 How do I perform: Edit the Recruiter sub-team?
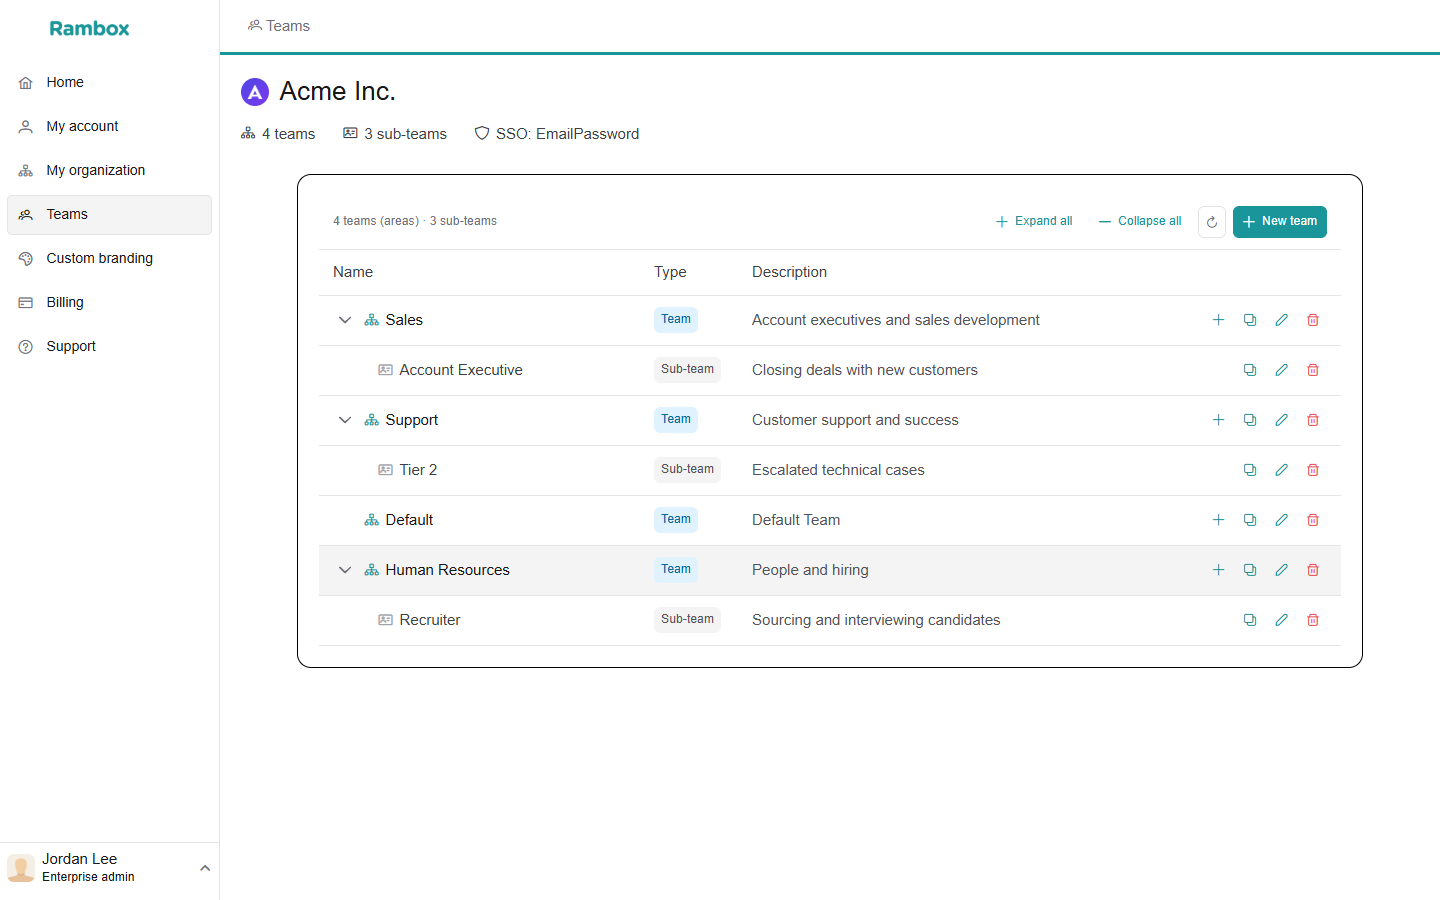pos(1281,620)
